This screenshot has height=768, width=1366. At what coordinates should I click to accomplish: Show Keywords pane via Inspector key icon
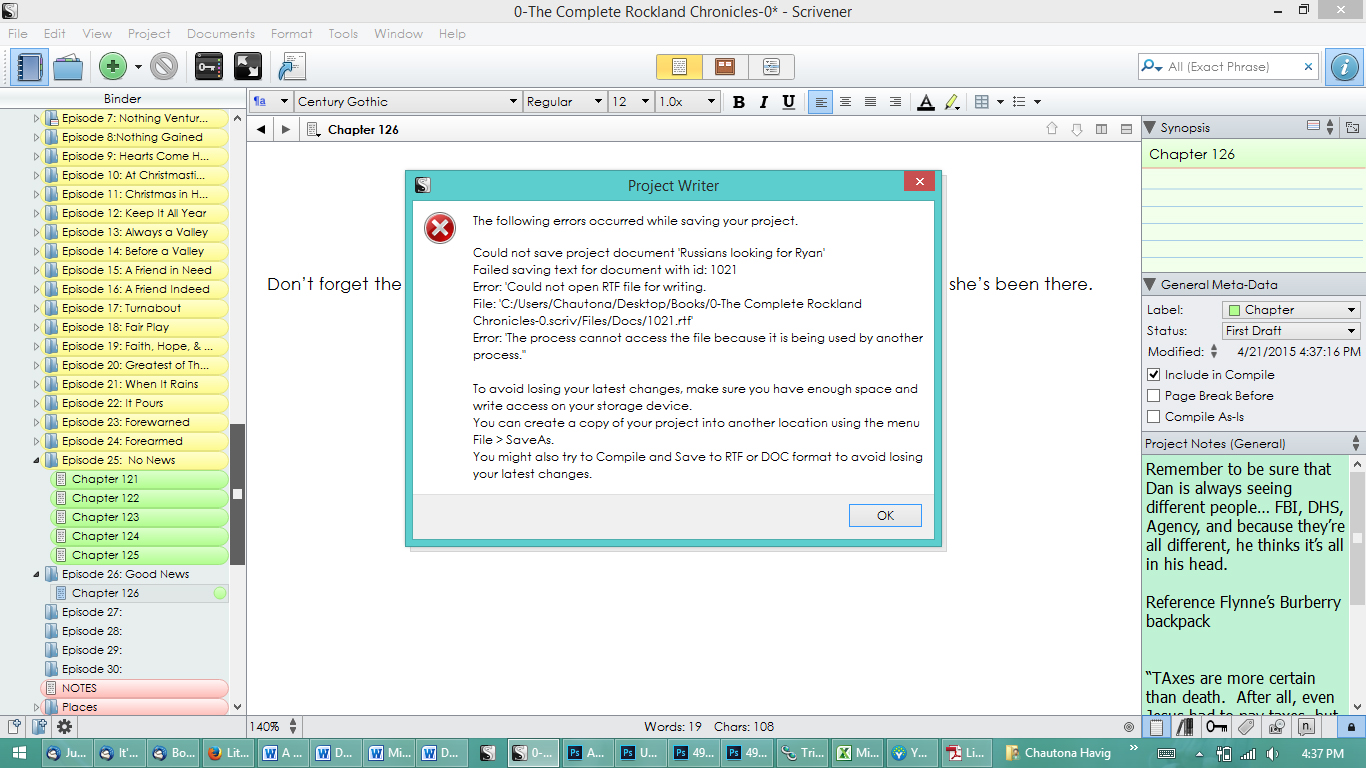tap(1216, 727)
